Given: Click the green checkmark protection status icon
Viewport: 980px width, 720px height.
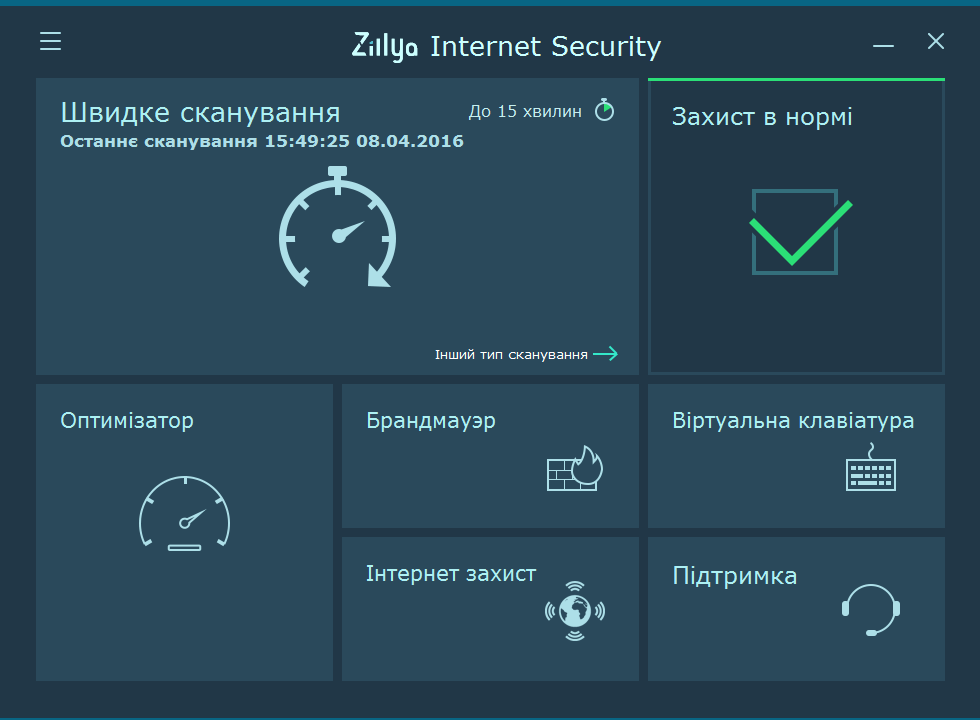Looking at the screenshot, I should click(801, 232).
